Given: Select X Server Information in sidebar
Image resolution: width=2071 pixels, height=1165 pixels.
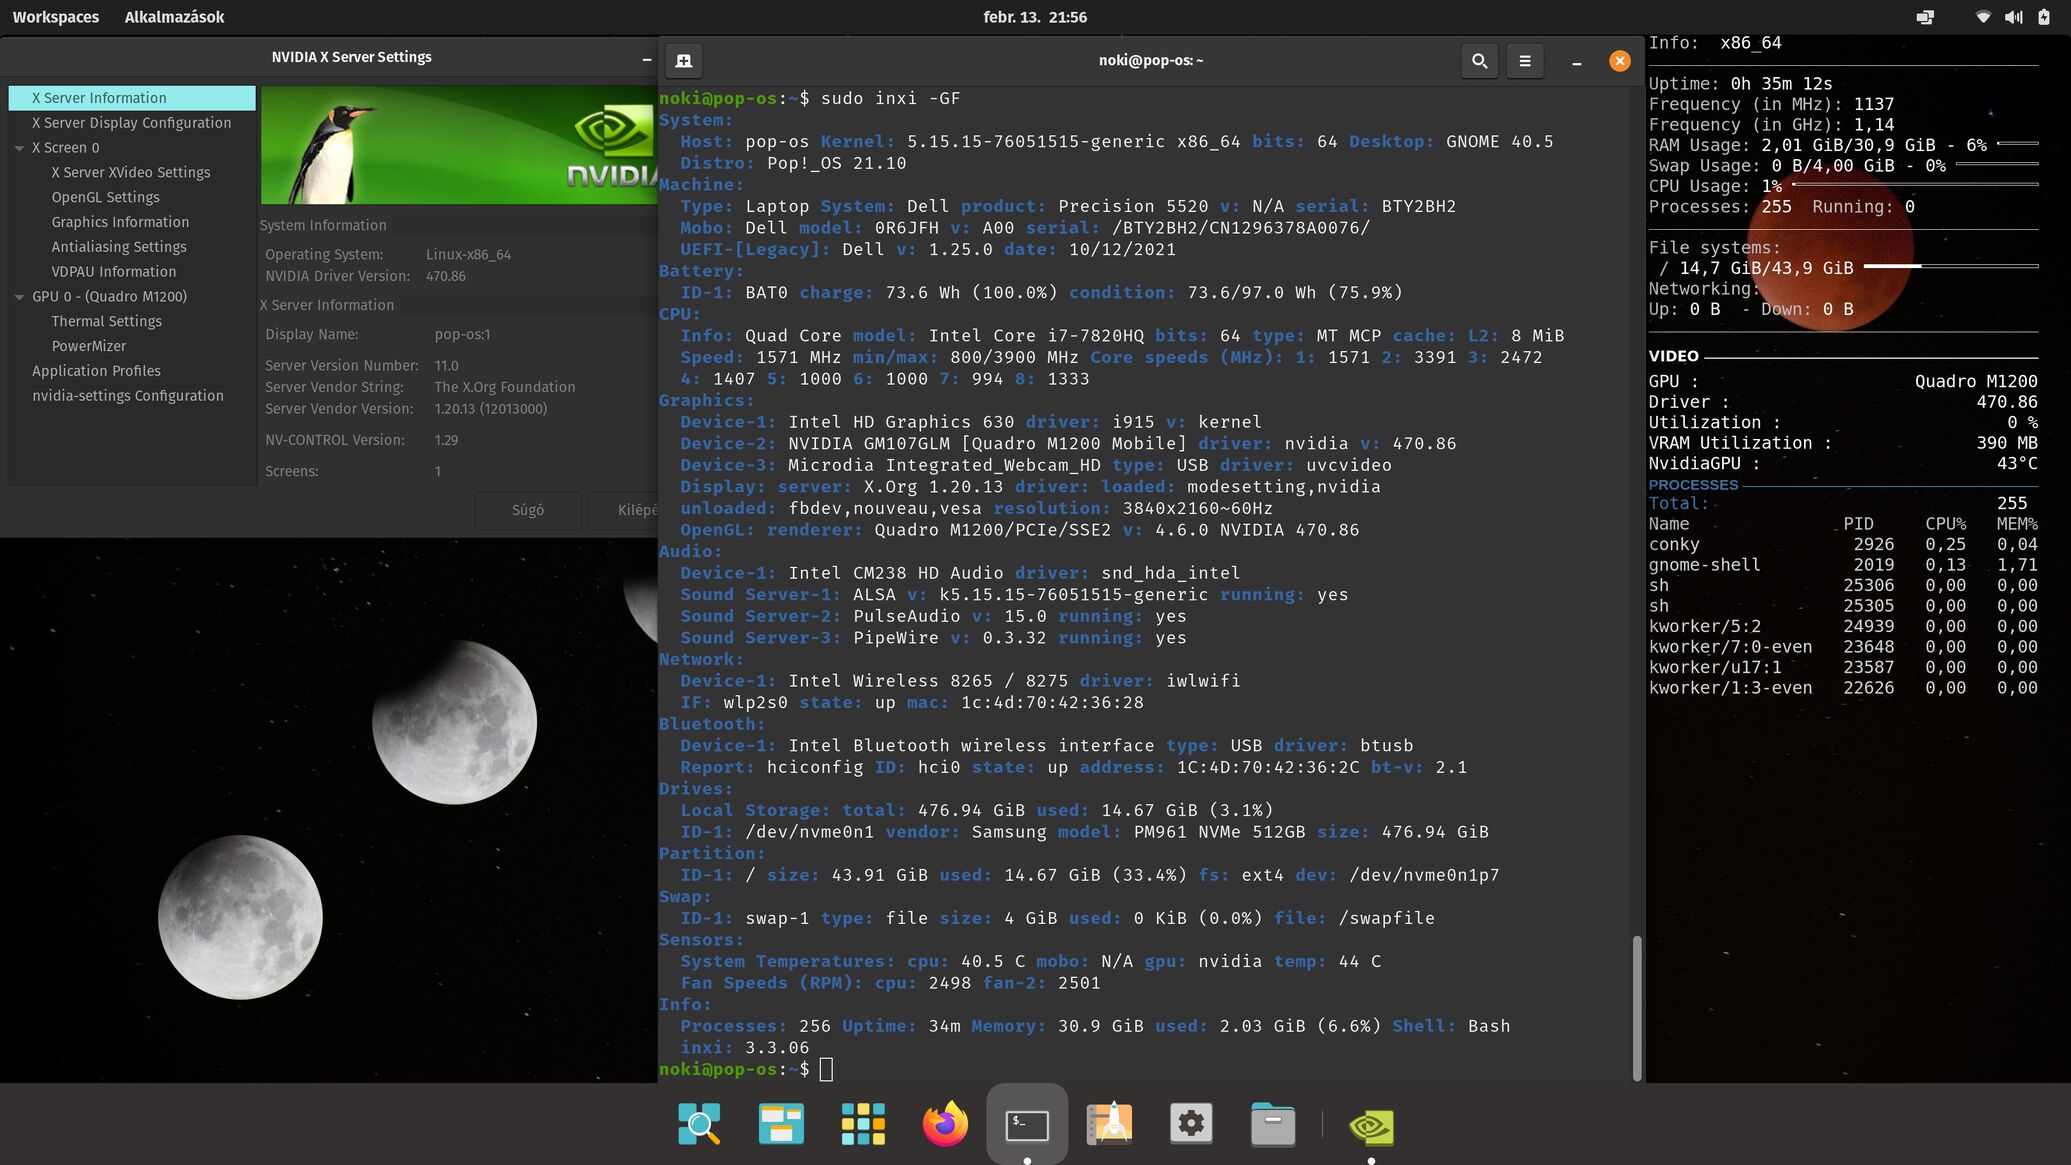Looking at the screenshot, I should 132,98.
